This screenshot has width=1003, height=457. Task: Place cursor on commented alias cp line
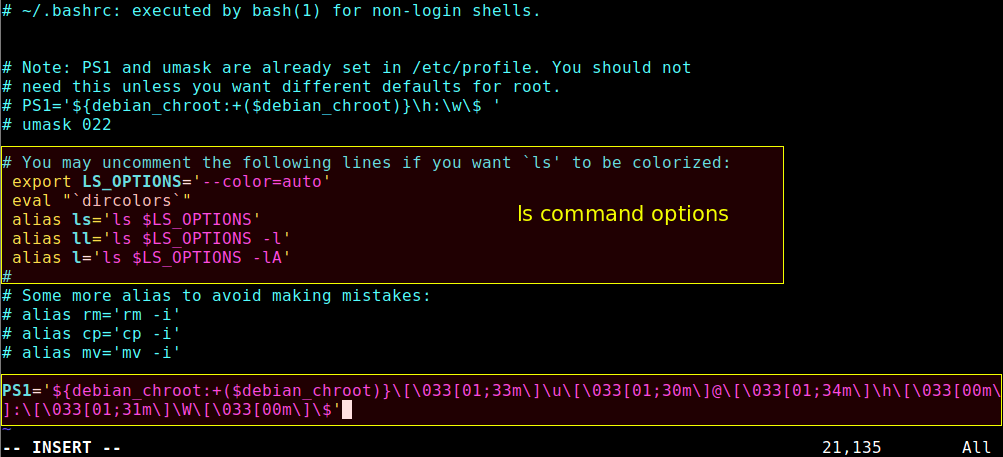91,333
